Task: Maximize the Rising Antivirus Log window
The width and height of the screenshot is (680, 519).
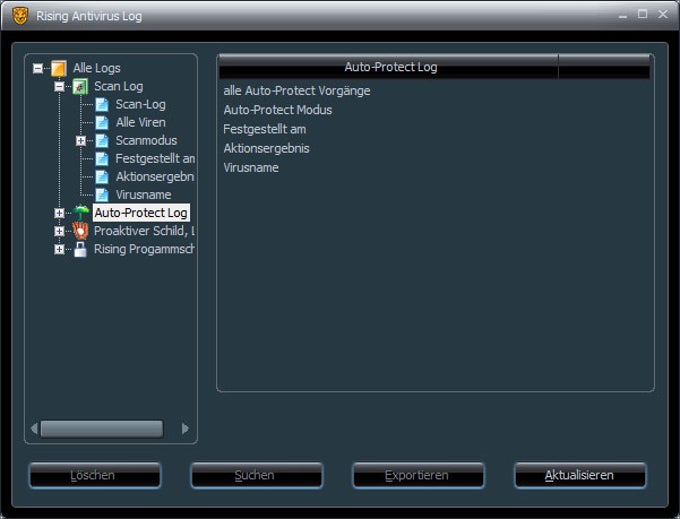Action: (x=643, y=14)
